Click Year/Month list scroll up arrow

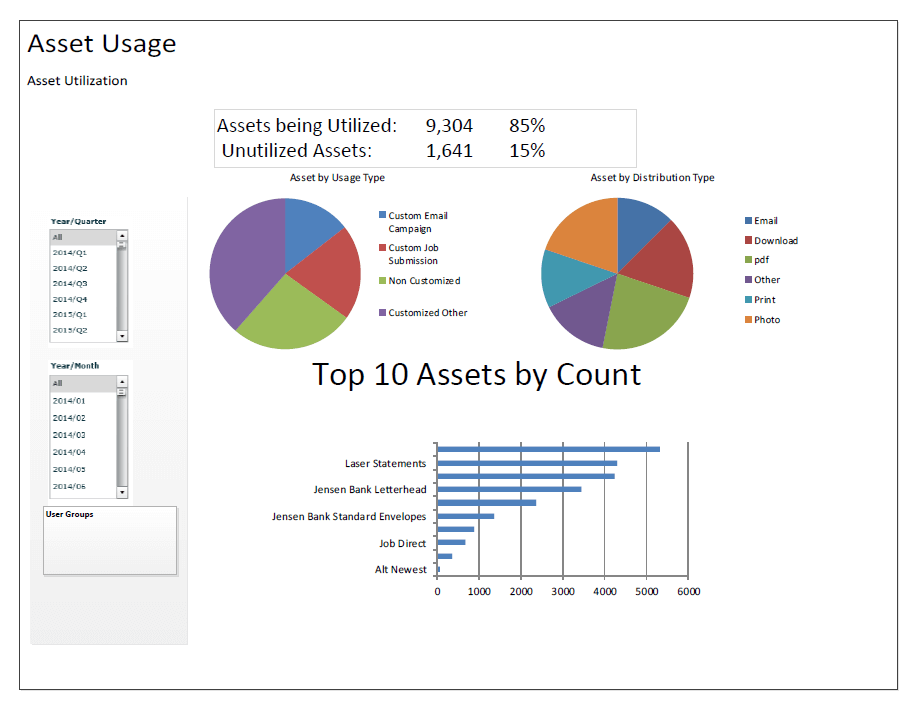click(x=122, y=382)
